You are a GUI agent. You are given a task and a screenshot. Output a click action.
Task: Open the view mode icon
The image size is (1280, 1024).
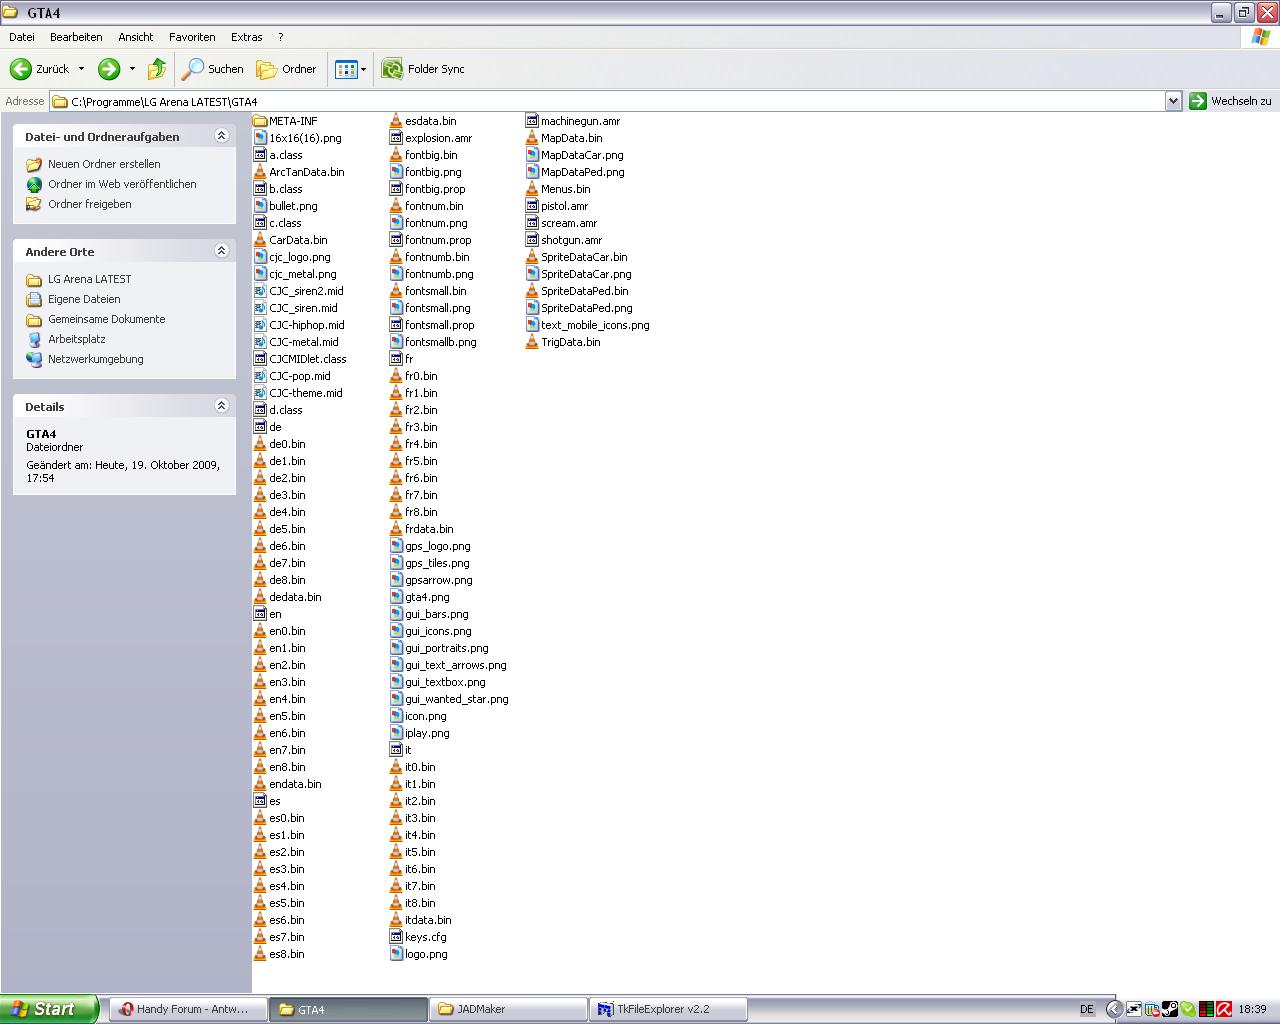tap(346, 69)
